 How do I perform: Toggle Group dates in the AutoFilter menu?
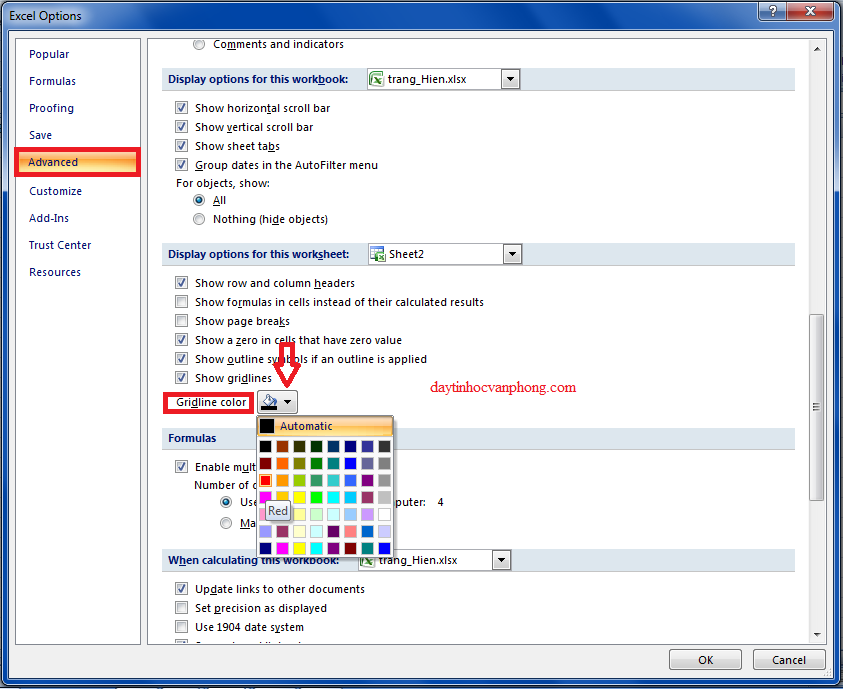(x=182, y=165)
